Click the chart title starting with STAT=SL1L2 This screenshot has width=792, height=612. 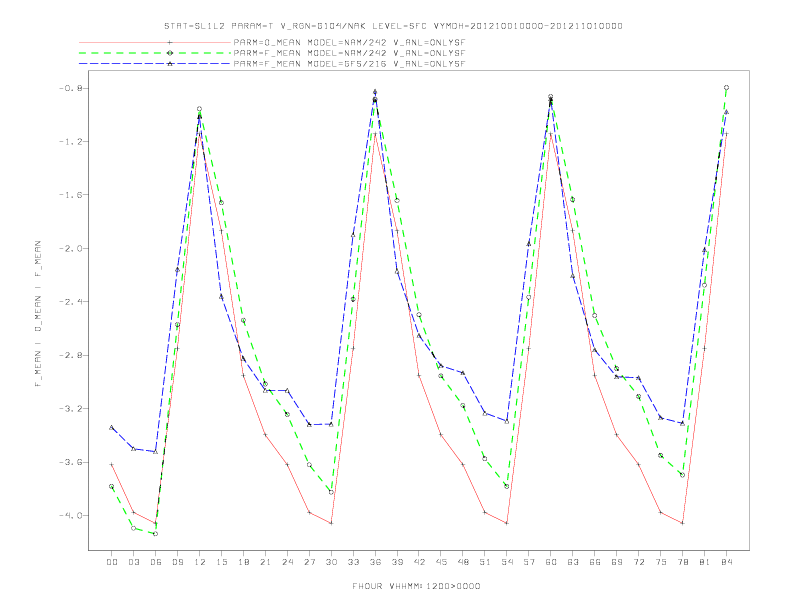click(393, 26)
